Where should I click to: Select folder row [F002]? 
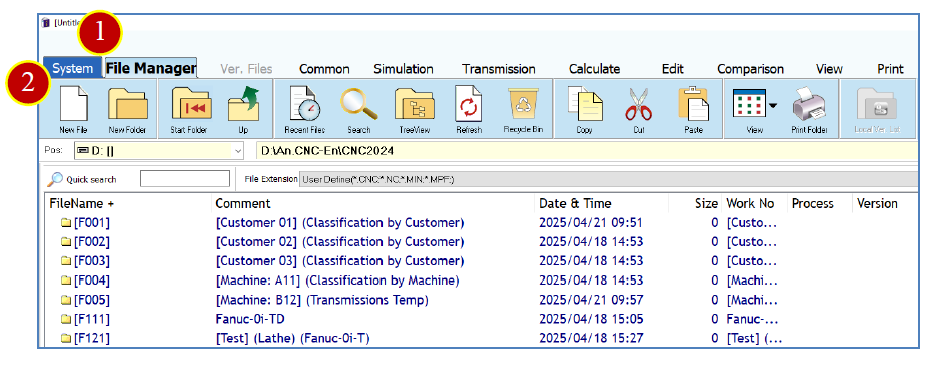[481, 242]
